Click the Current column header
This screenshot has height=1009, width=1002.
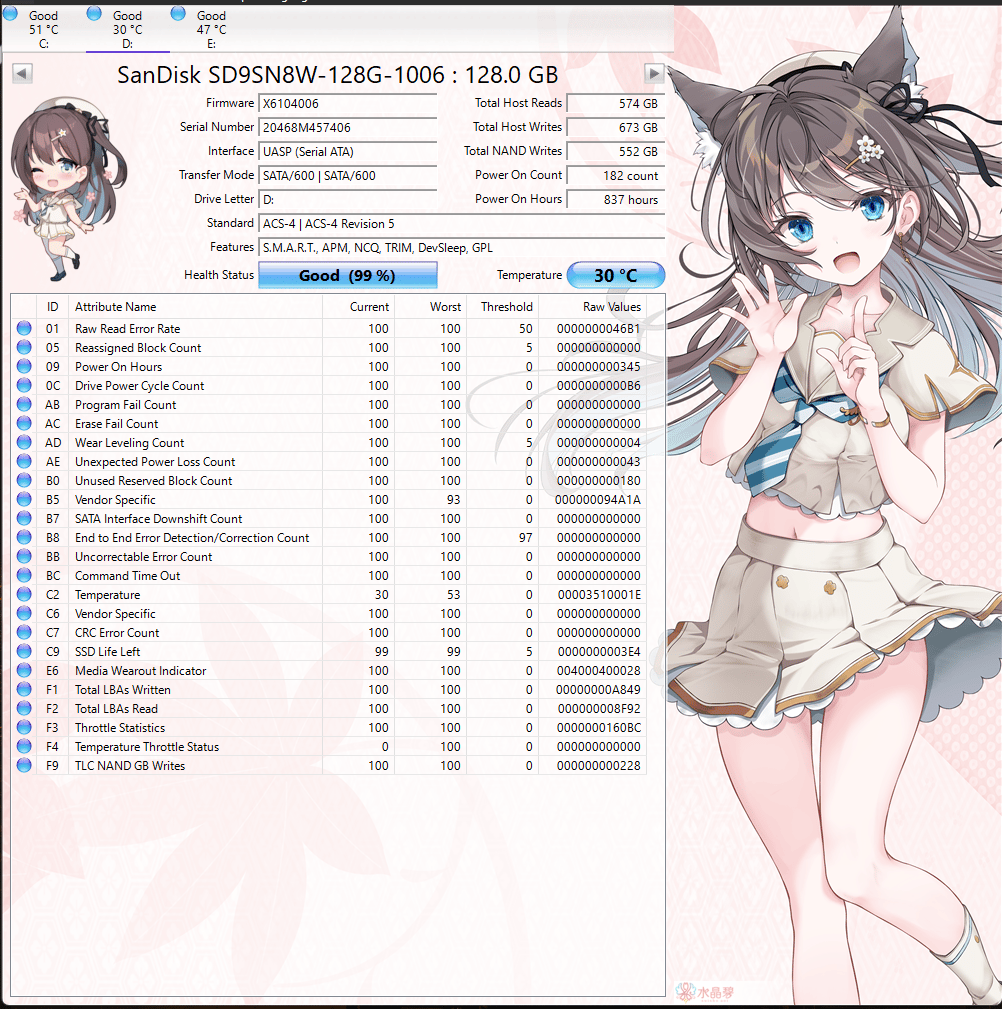point(358,307)
